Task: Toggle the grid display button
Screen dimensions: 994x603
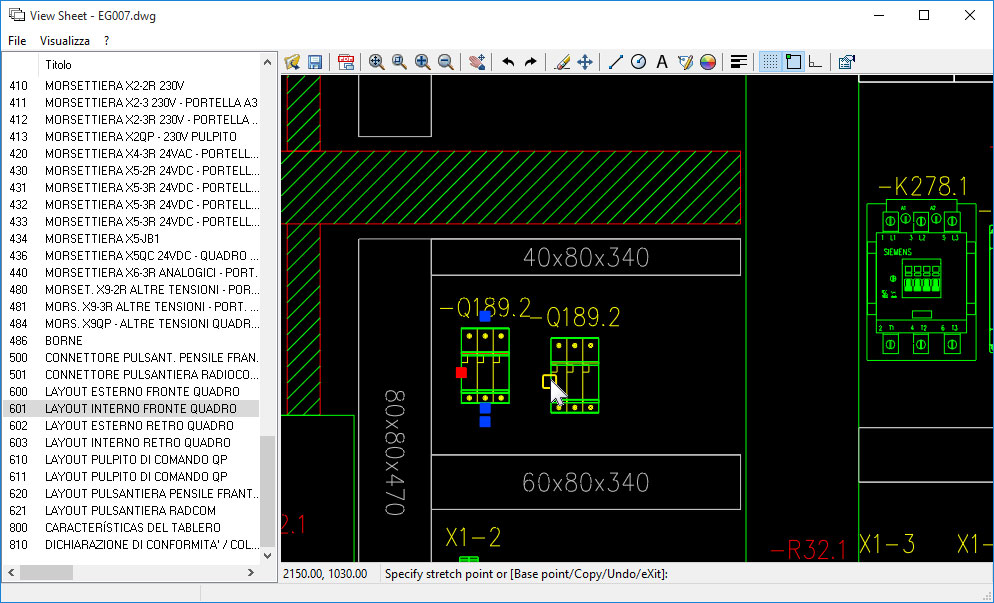Action: point(770,62)
